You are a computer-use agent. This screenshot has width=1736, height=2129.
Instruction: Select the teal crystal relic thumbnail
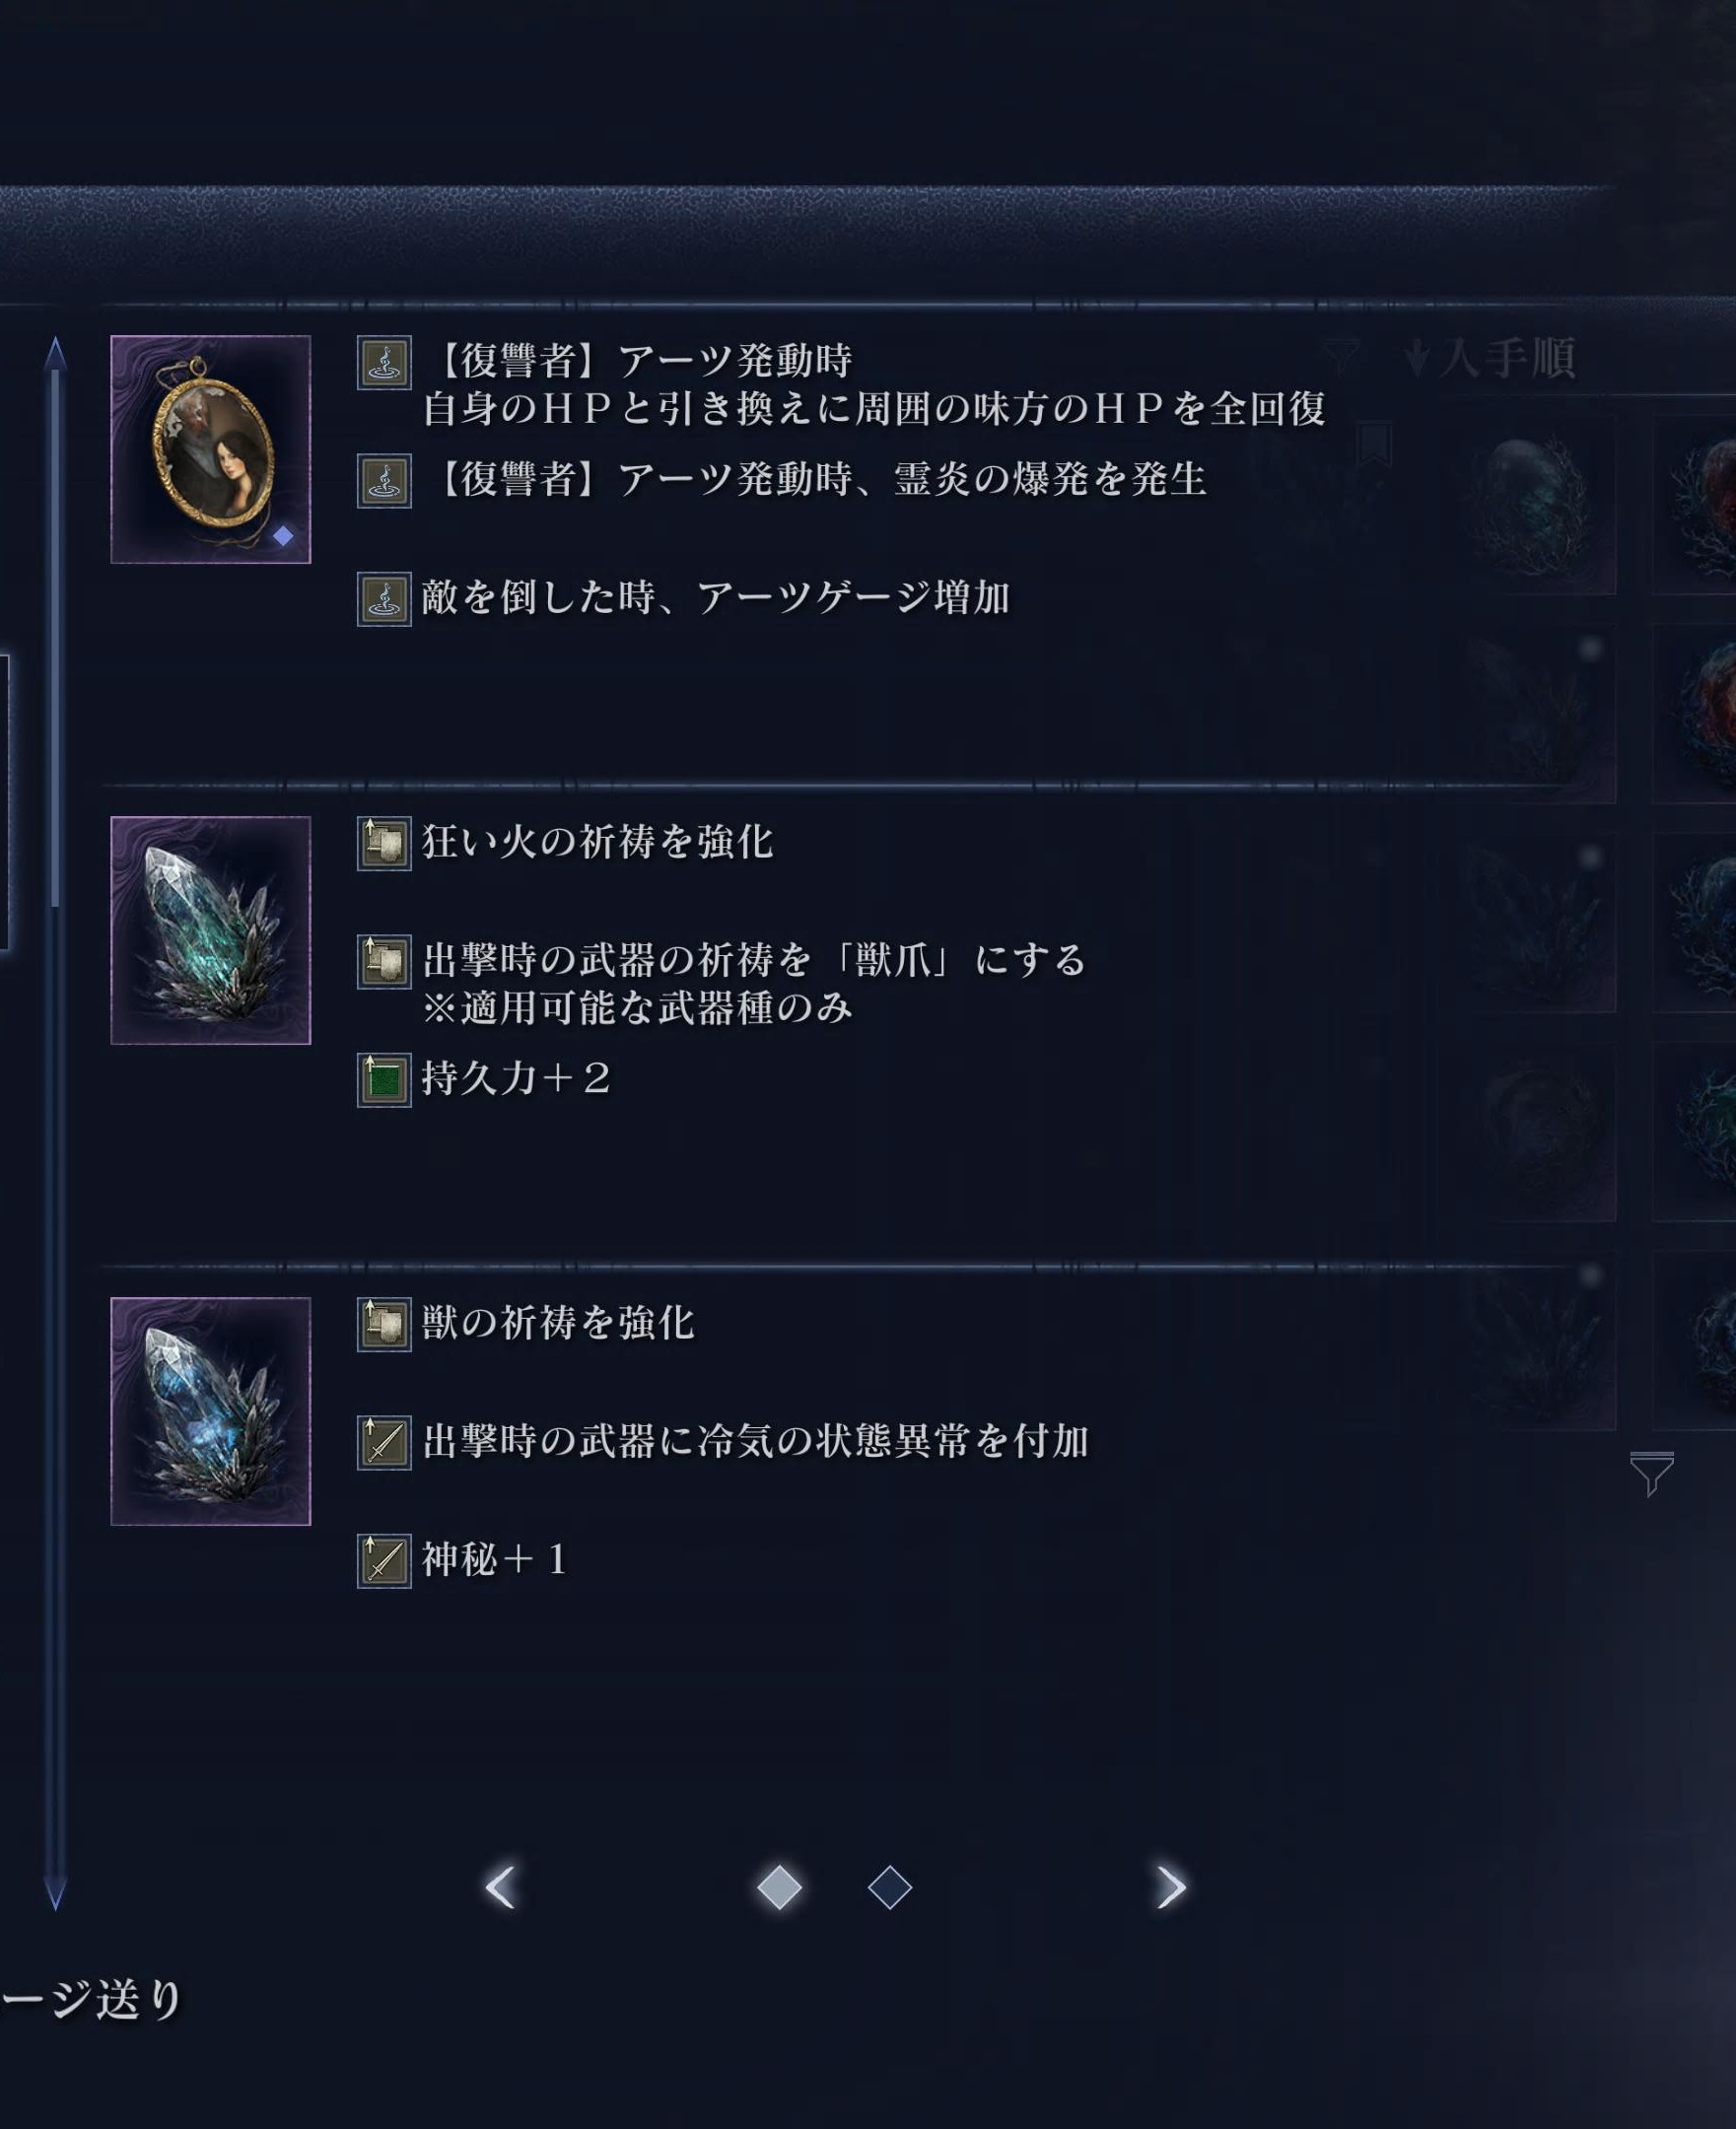pos(210,930)
